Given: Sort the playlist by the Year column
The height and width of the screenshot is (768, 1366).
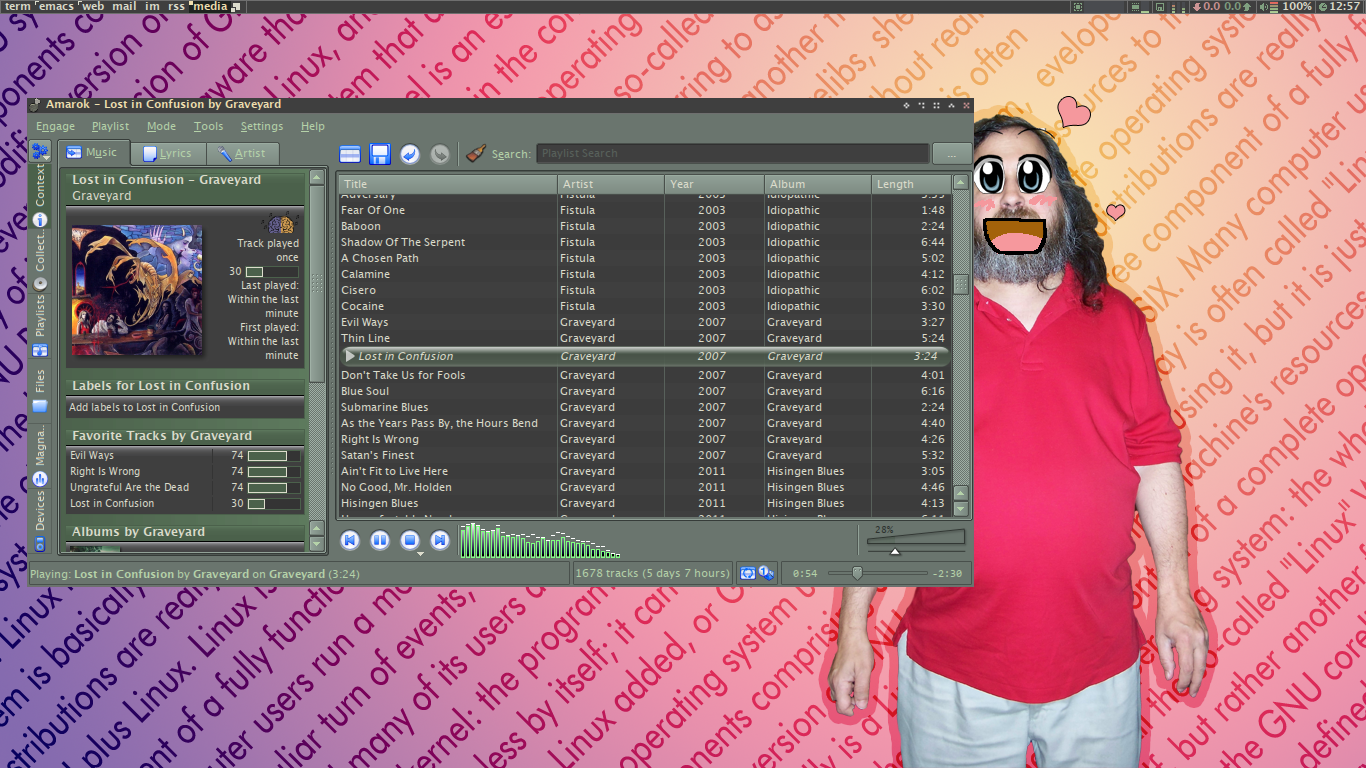Looking at the screenshot, I should (715, 184).
